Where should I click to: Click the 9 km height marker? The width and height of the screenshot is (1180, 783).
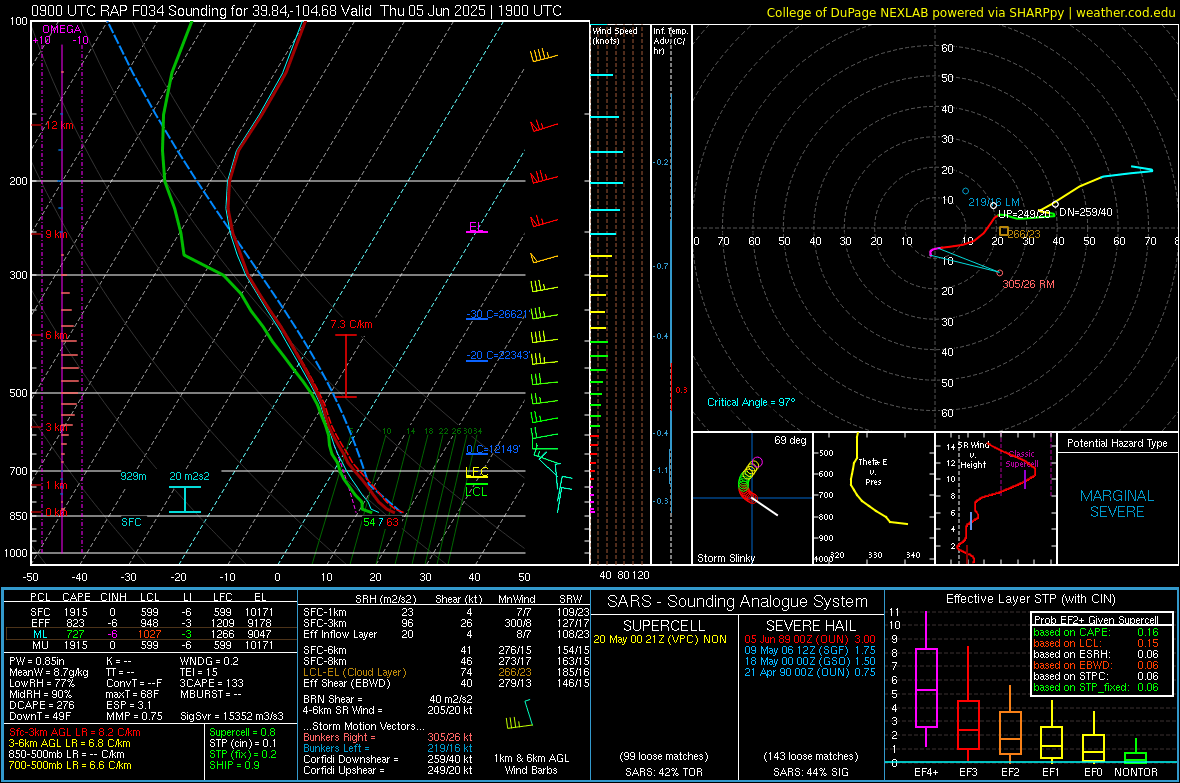point(56,234)
